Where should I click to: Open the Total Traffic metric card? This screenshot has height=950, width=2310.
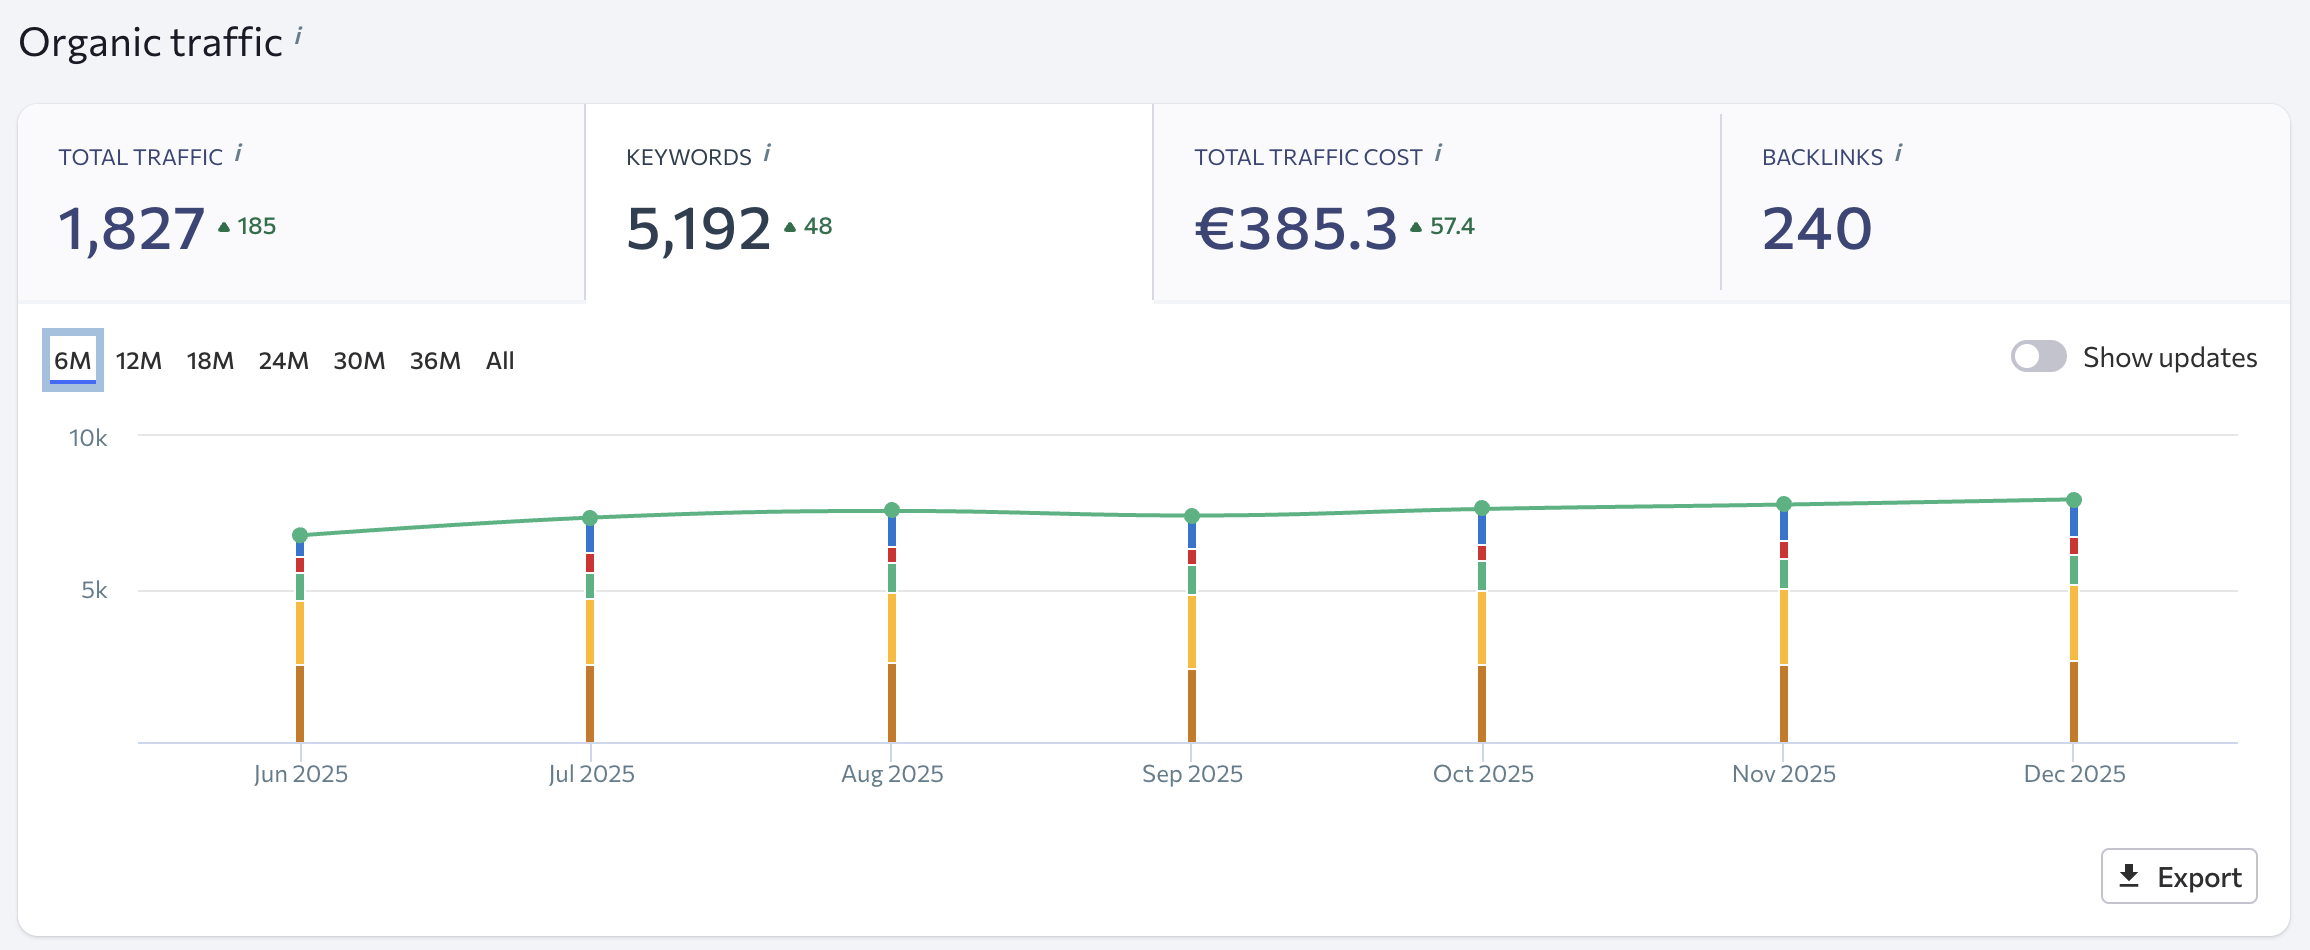pos(300,203)
